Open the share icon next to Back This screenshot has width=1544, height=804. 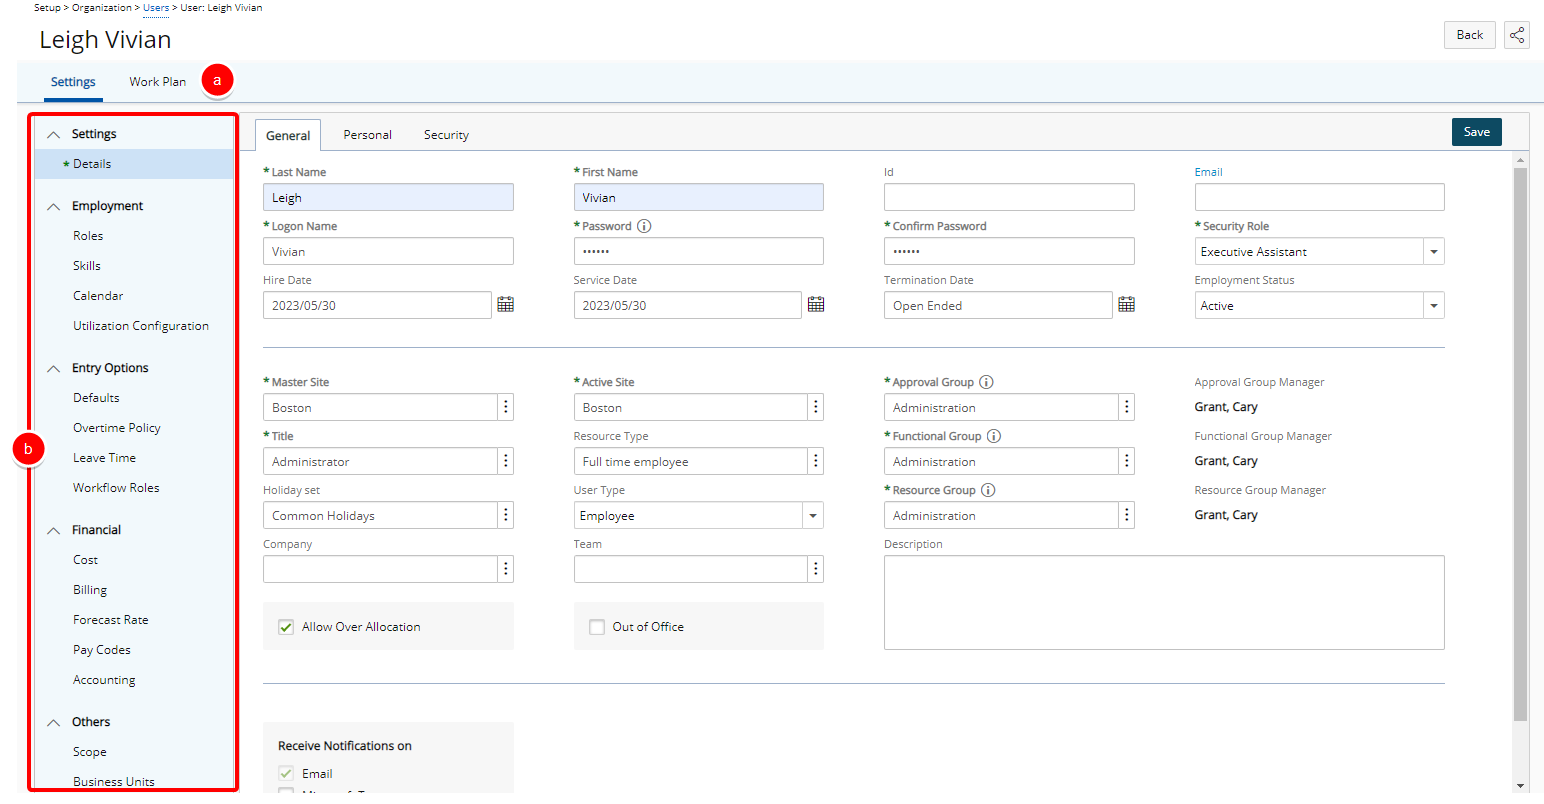(x=1517, y=35)
